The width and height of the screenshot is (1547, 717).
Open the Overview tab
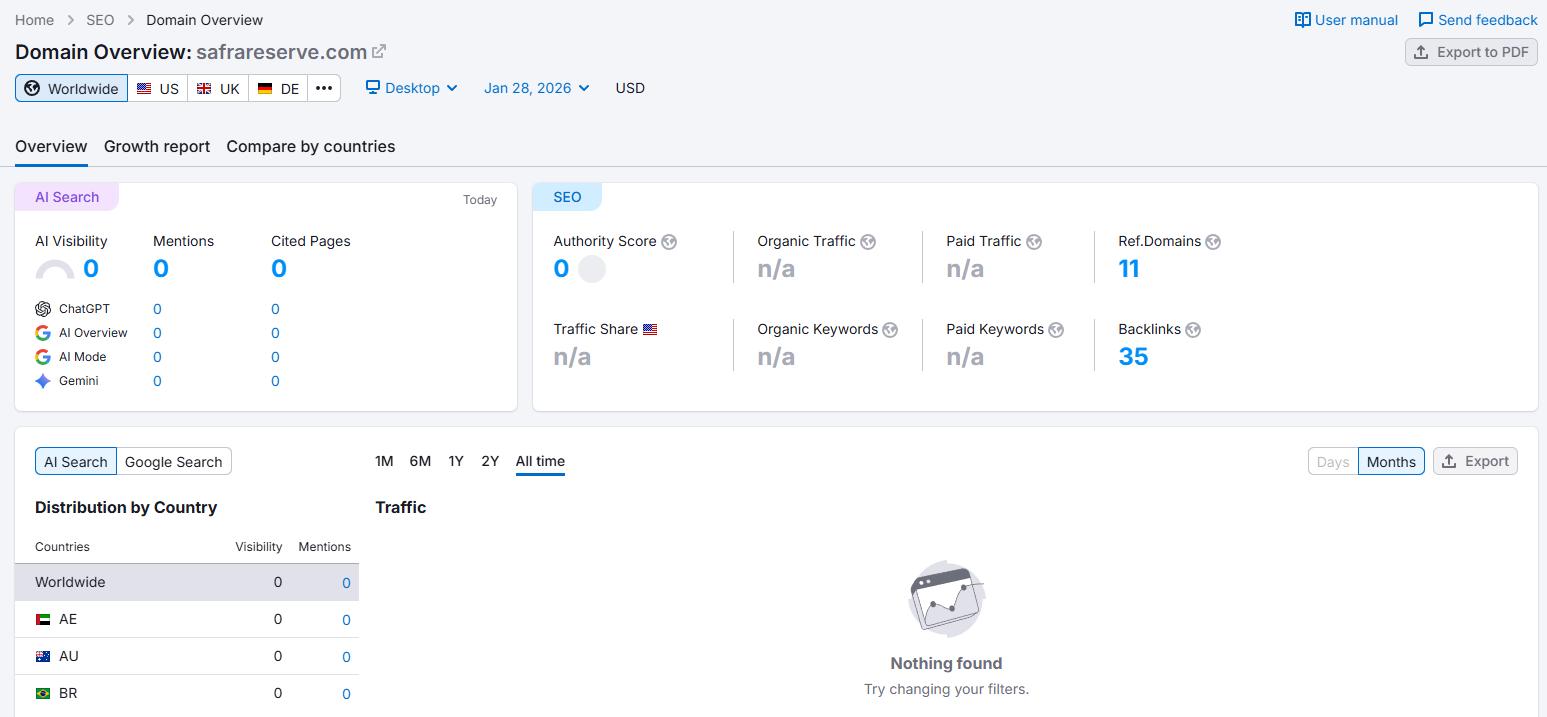coord(51,146)
